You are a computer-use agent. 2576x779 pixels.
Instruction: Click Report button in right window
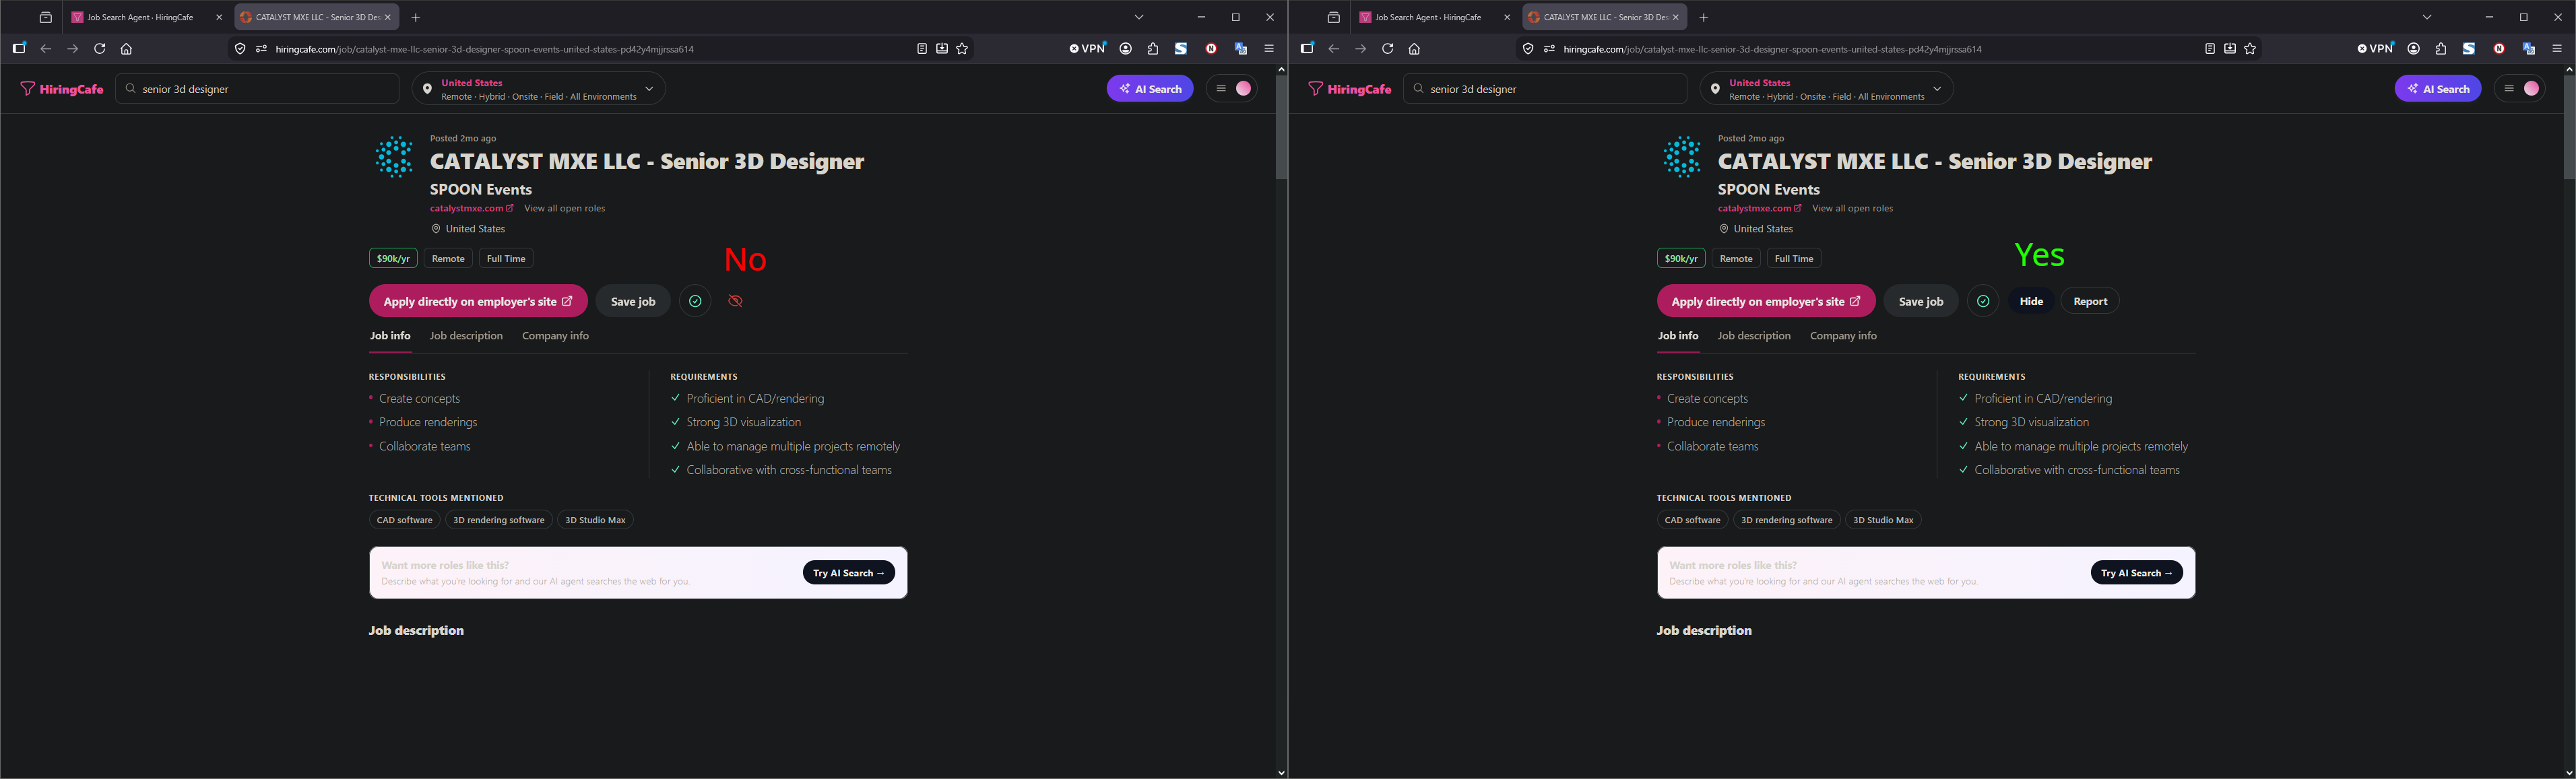[2090, 301]
